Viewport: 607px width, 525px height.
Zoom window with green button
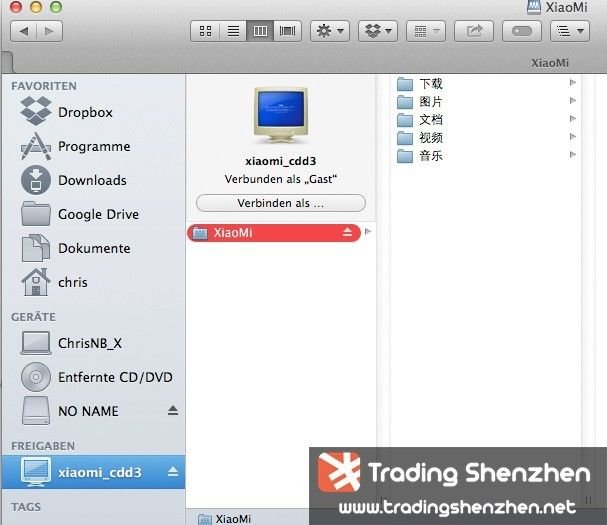[x=56, y=7]
